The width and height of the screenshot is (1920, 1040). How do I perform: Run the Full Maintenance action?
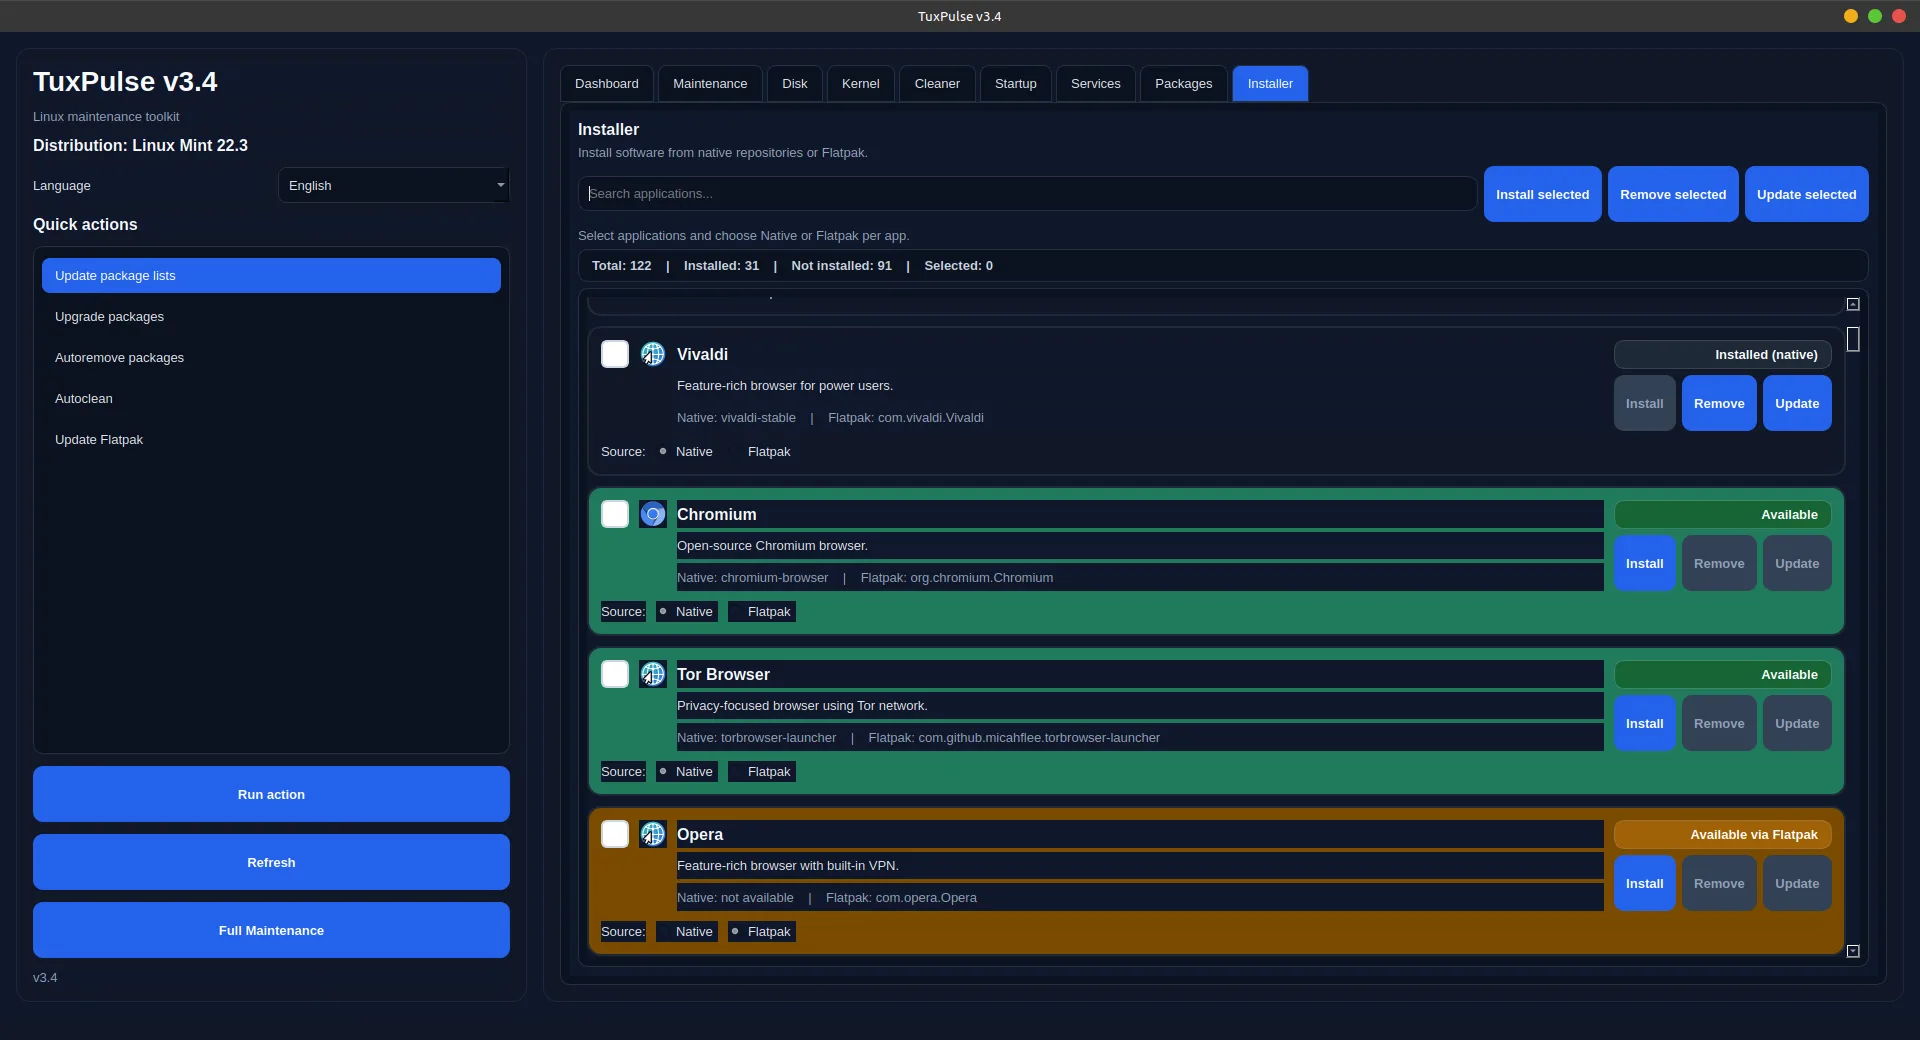click(270, 930)
